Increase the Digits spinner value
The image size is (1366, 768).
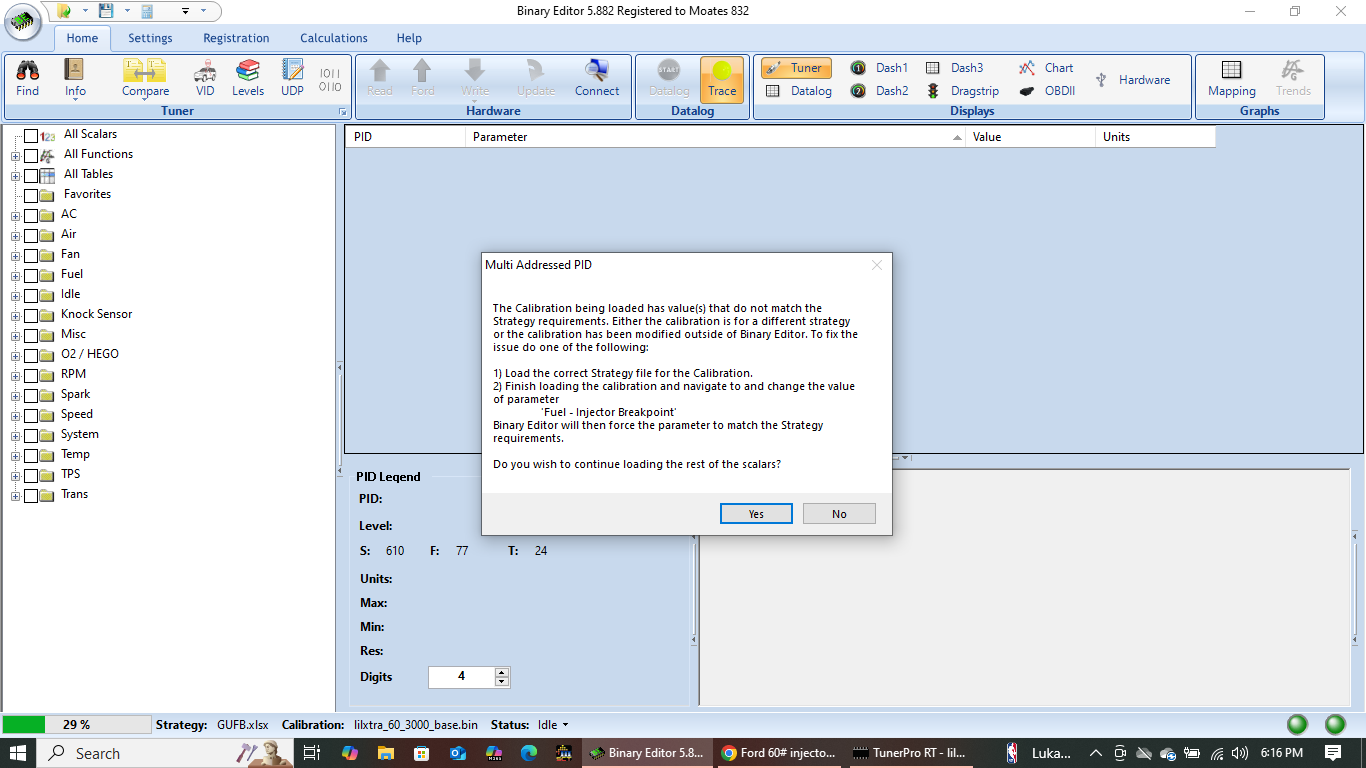502,672
